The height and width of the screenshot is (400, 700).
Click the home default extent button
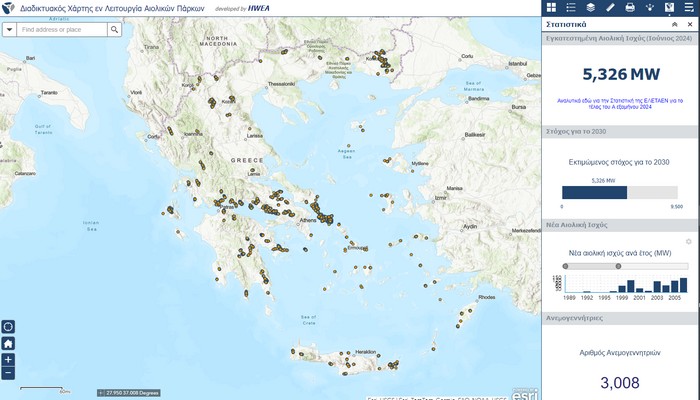pos(9,343)
